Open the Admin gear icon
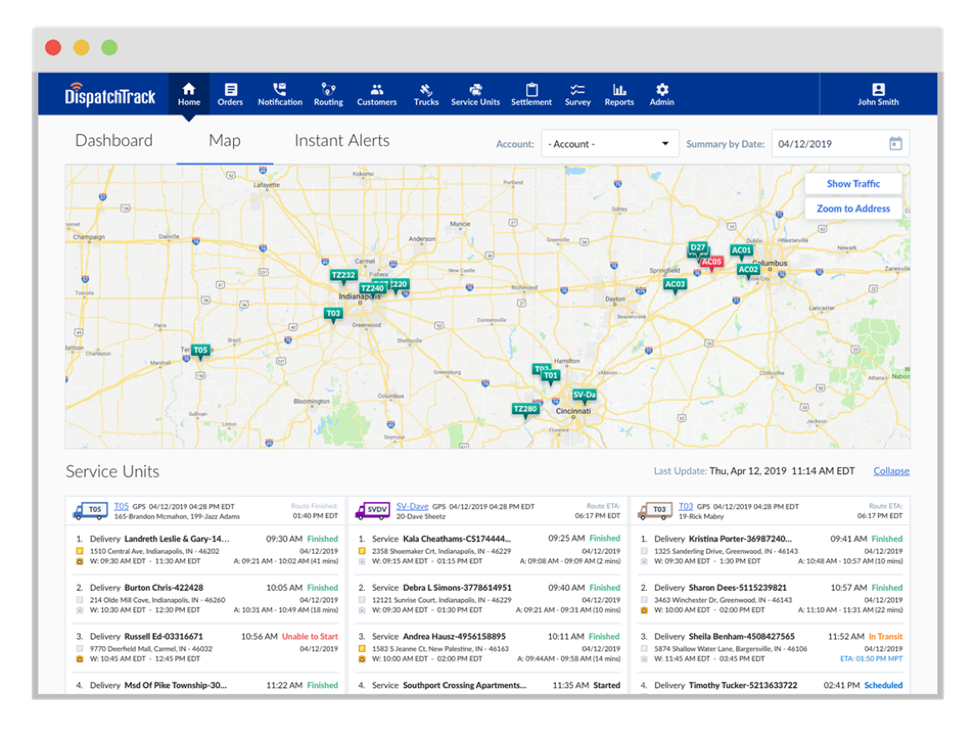This screenshot has width=974, height=735. click(x=661, y=94)
